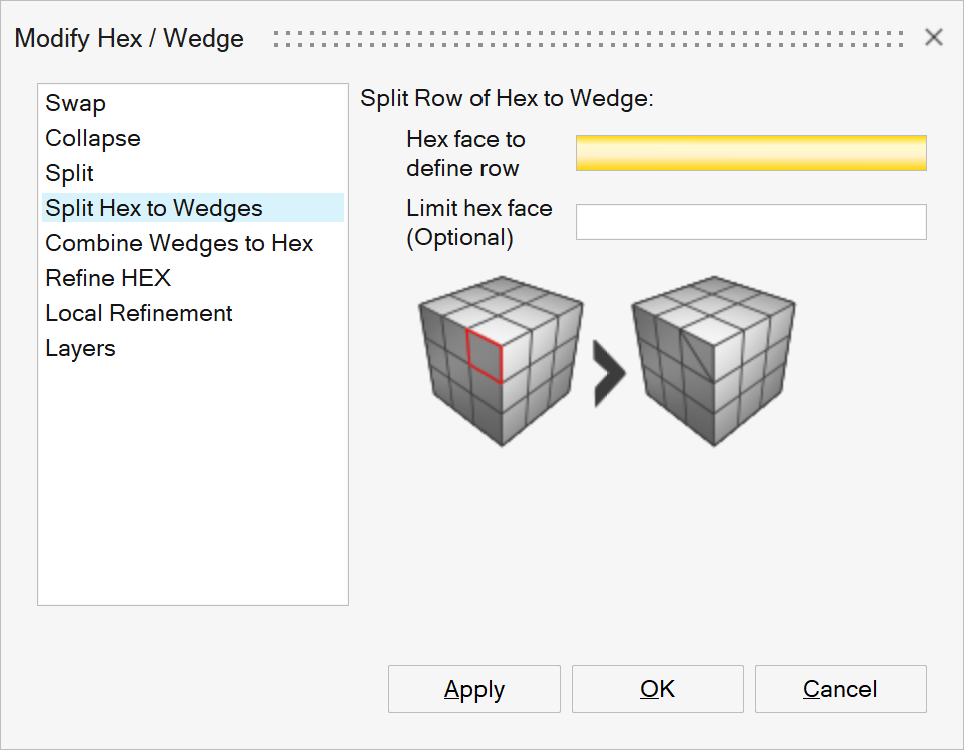The height and width of the screenshot is (750, 964).
Task: Click the split wedge result cube image
Action: coord(713,358)
